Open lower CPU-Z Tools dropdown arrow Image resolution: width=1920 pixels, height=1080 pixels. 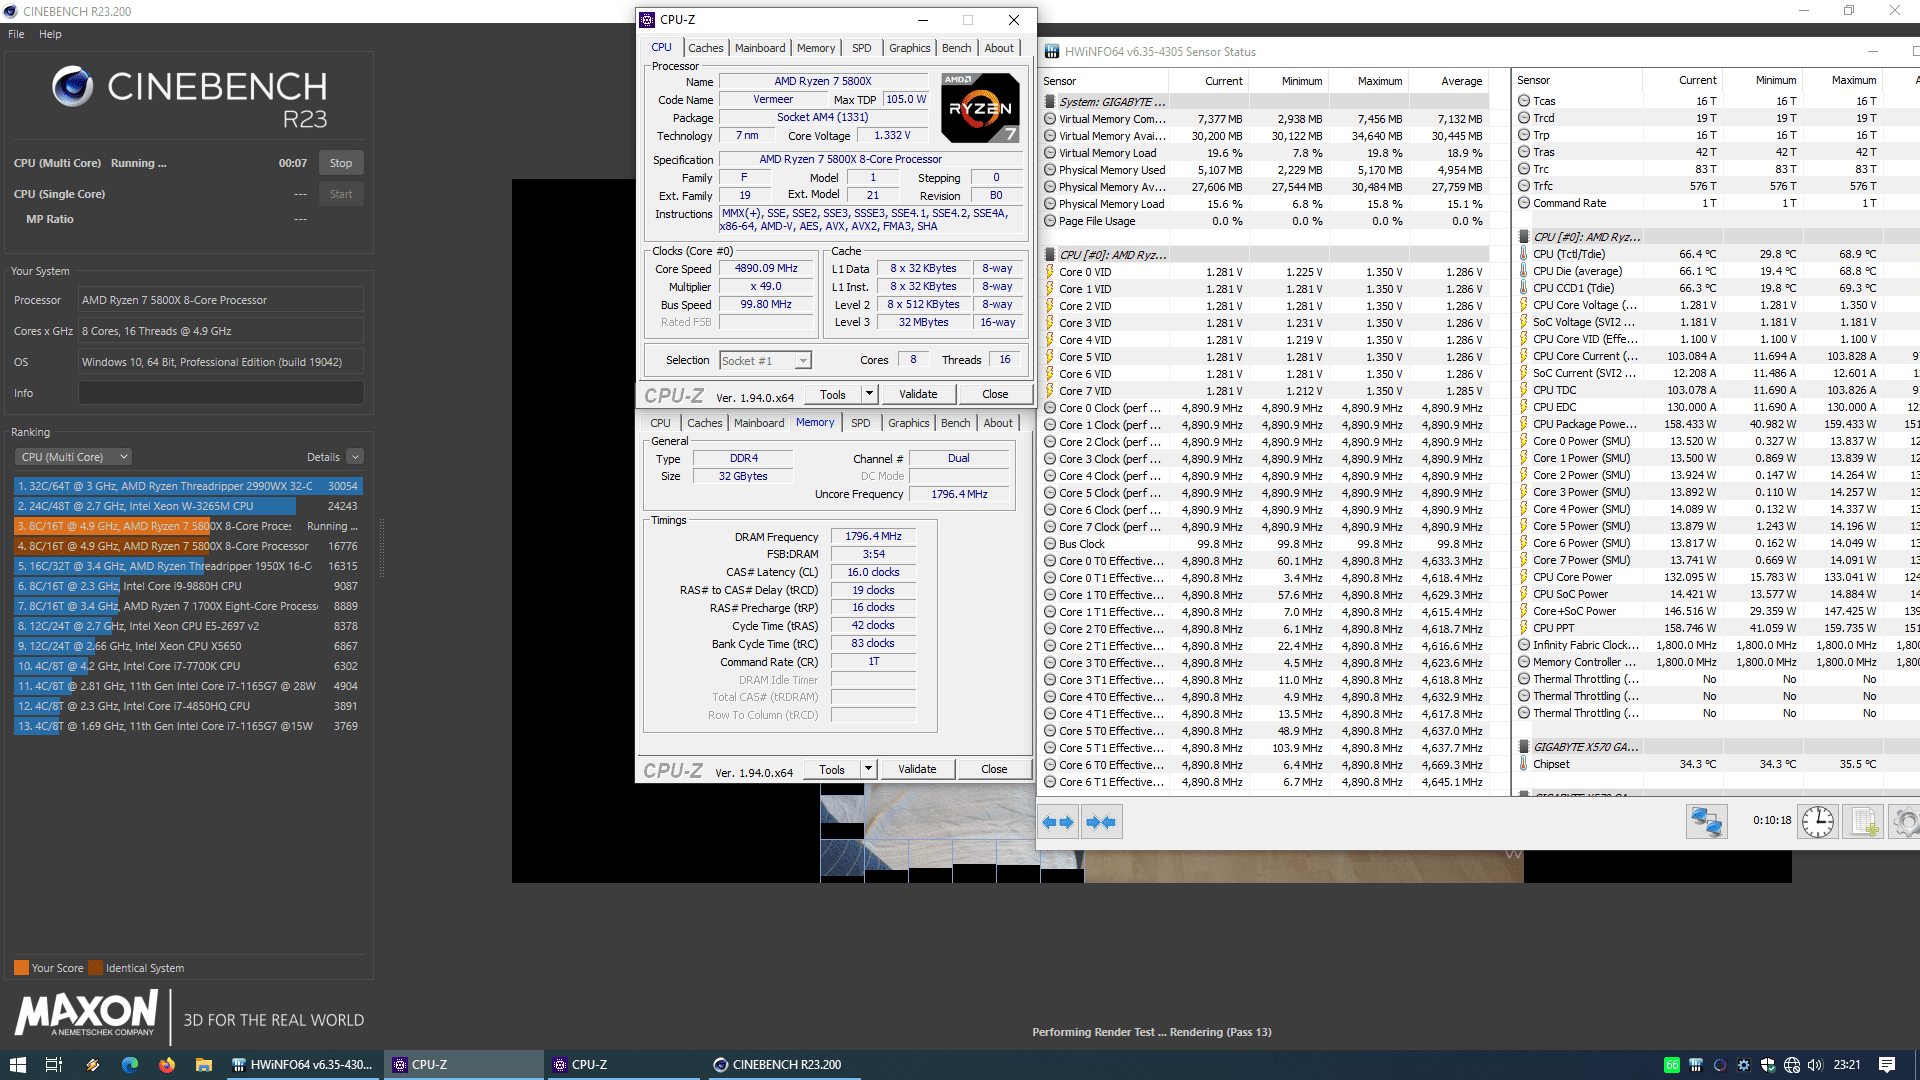[868, 769]
